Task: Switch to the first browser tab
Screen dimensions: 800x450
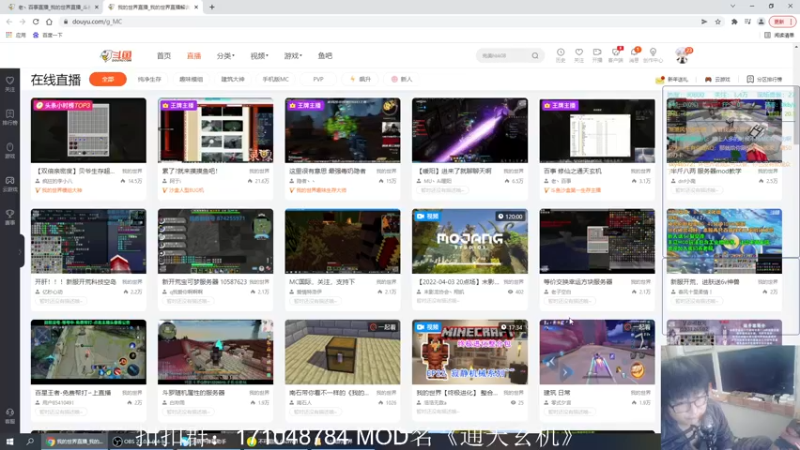Action: 51,7
